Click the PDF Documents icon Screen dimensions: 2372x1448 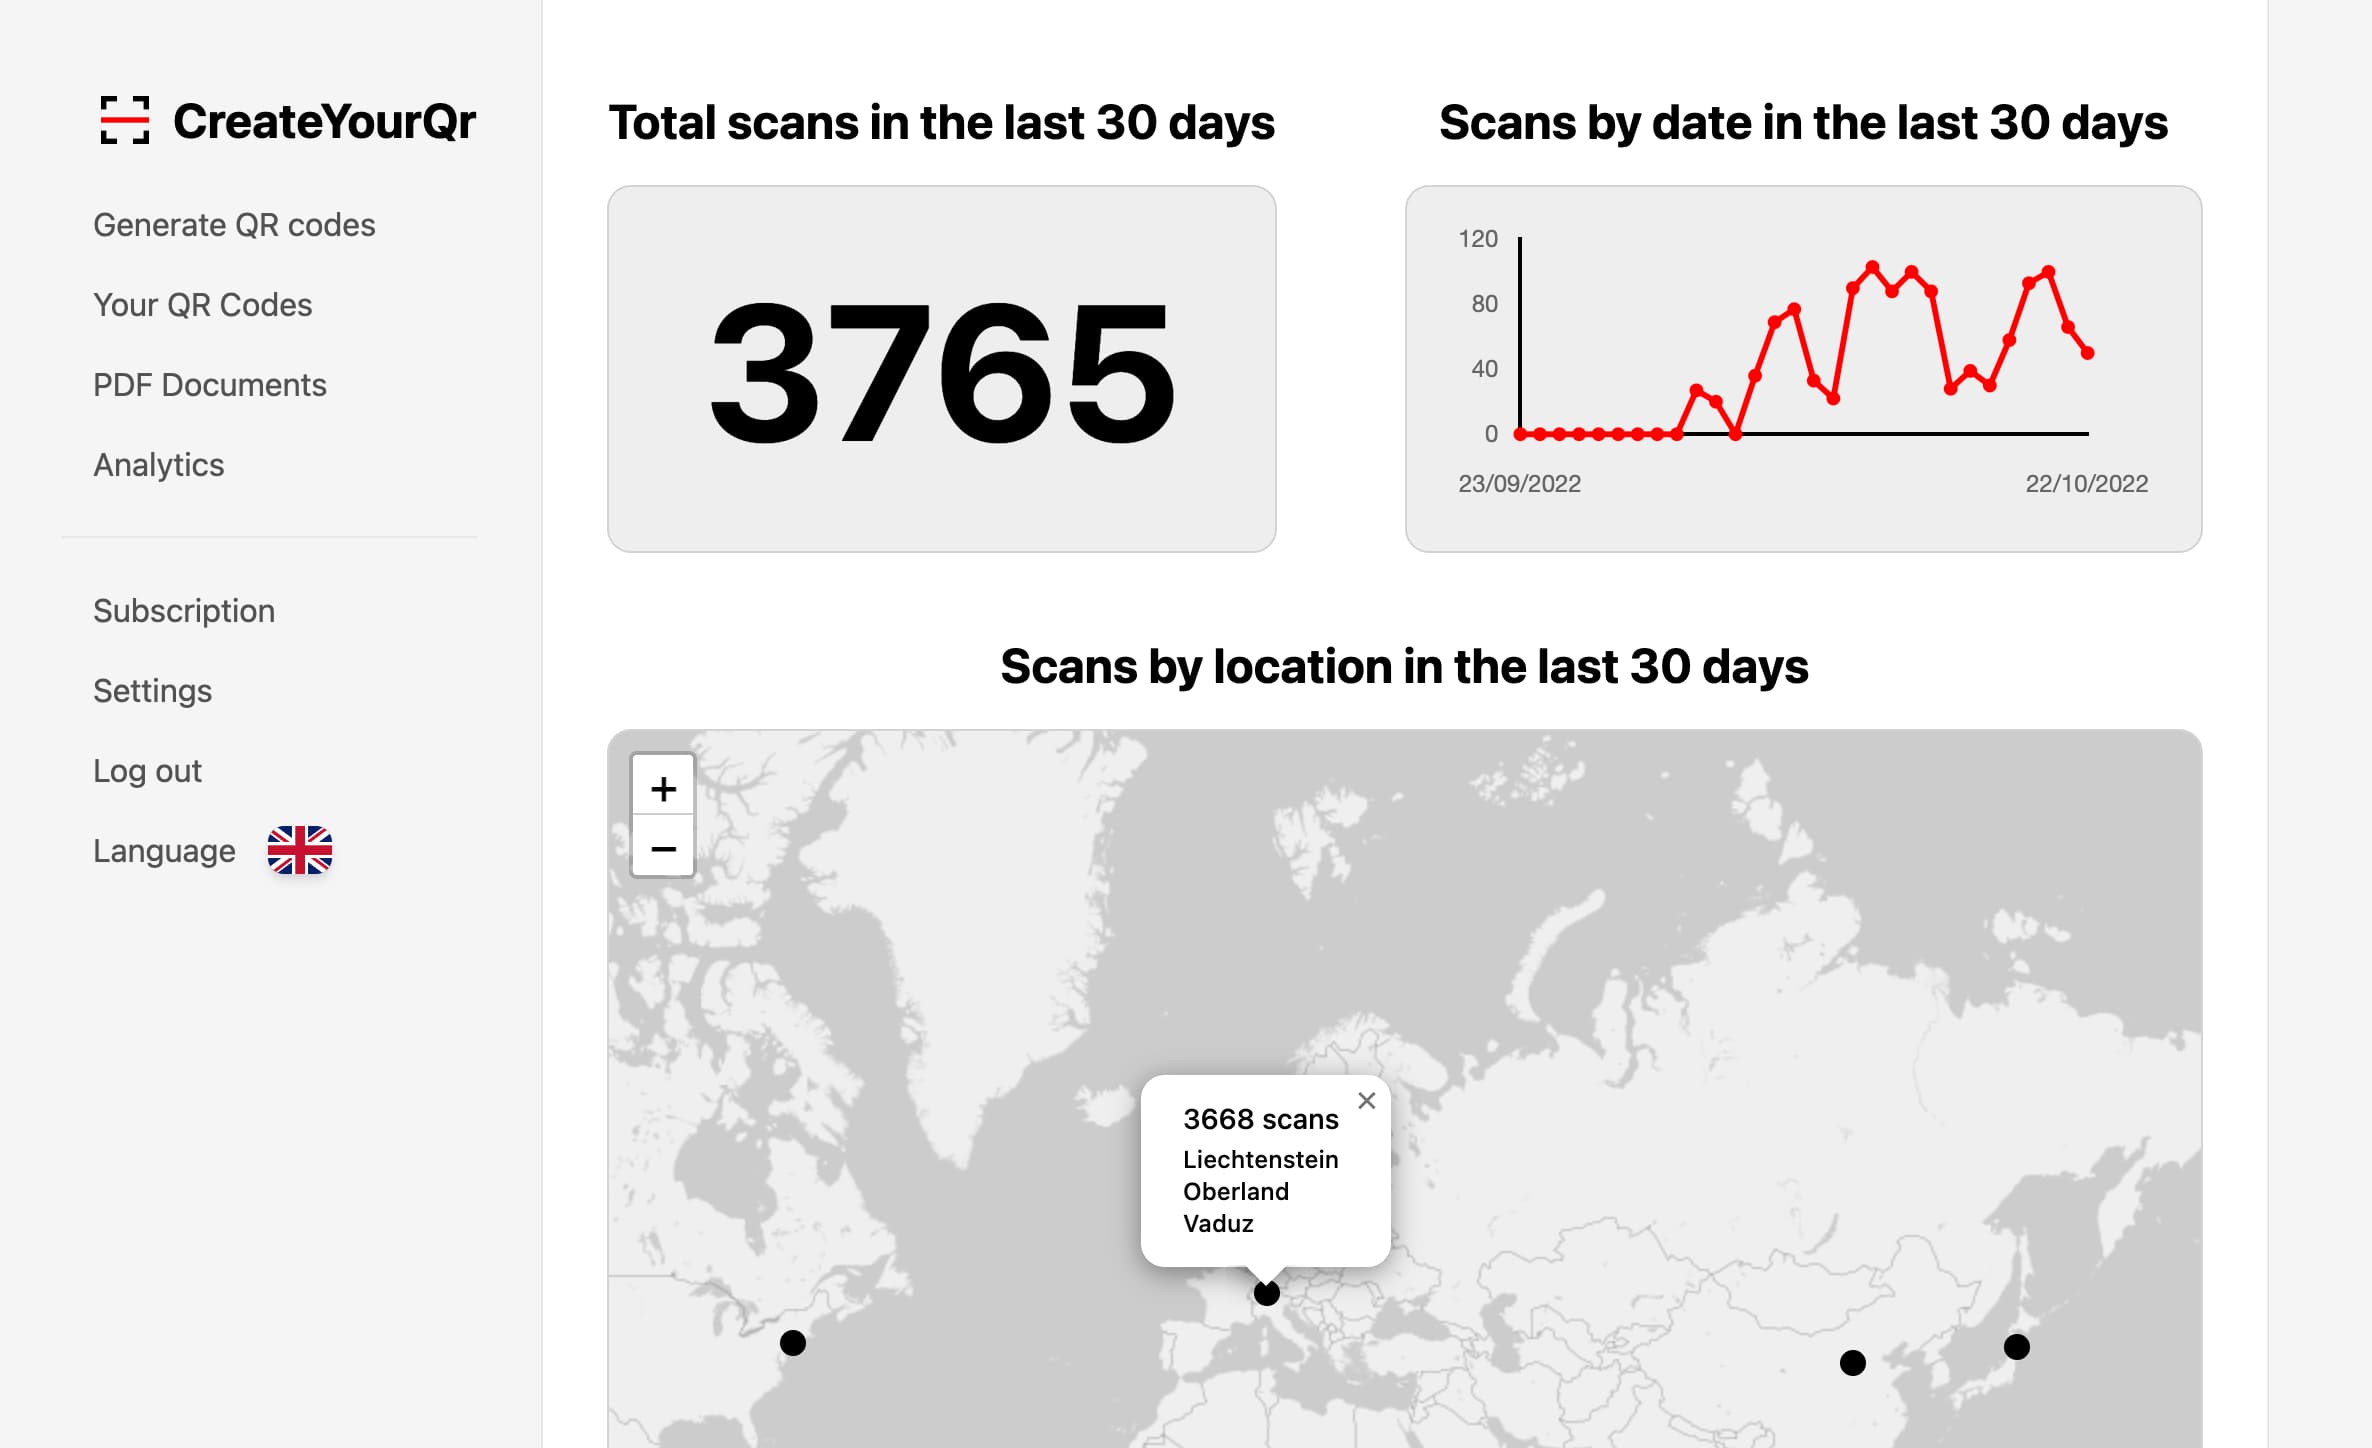(210, 384)
